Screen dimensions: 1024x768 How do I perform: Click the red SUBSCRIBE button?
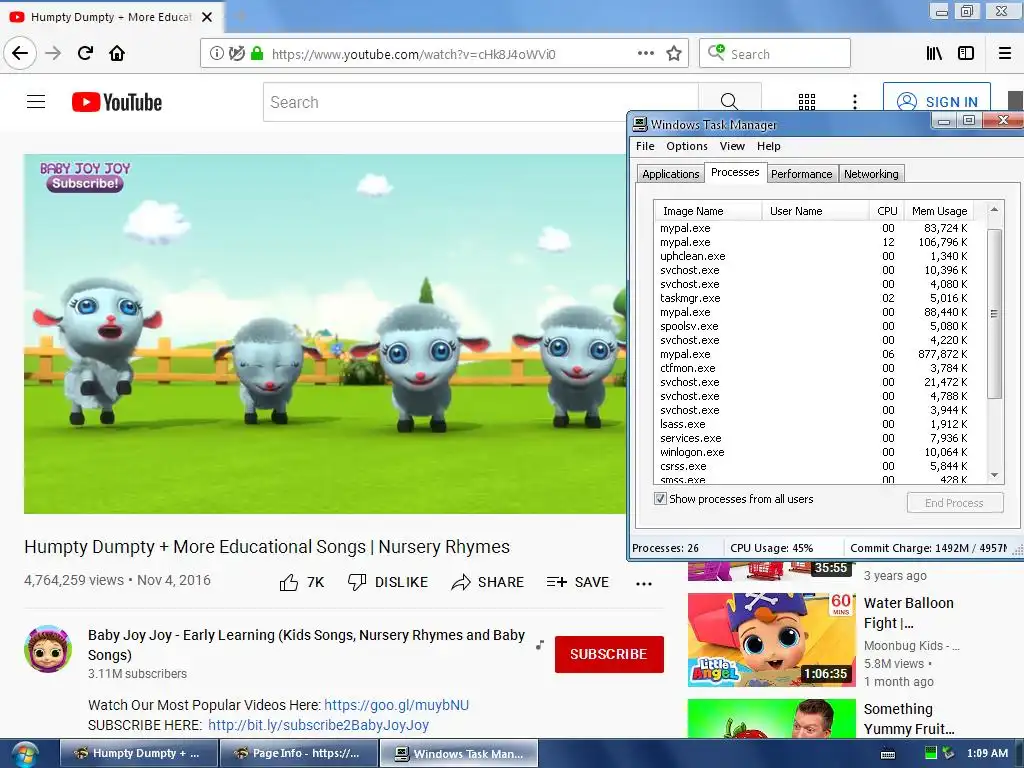tap(609, 654)
